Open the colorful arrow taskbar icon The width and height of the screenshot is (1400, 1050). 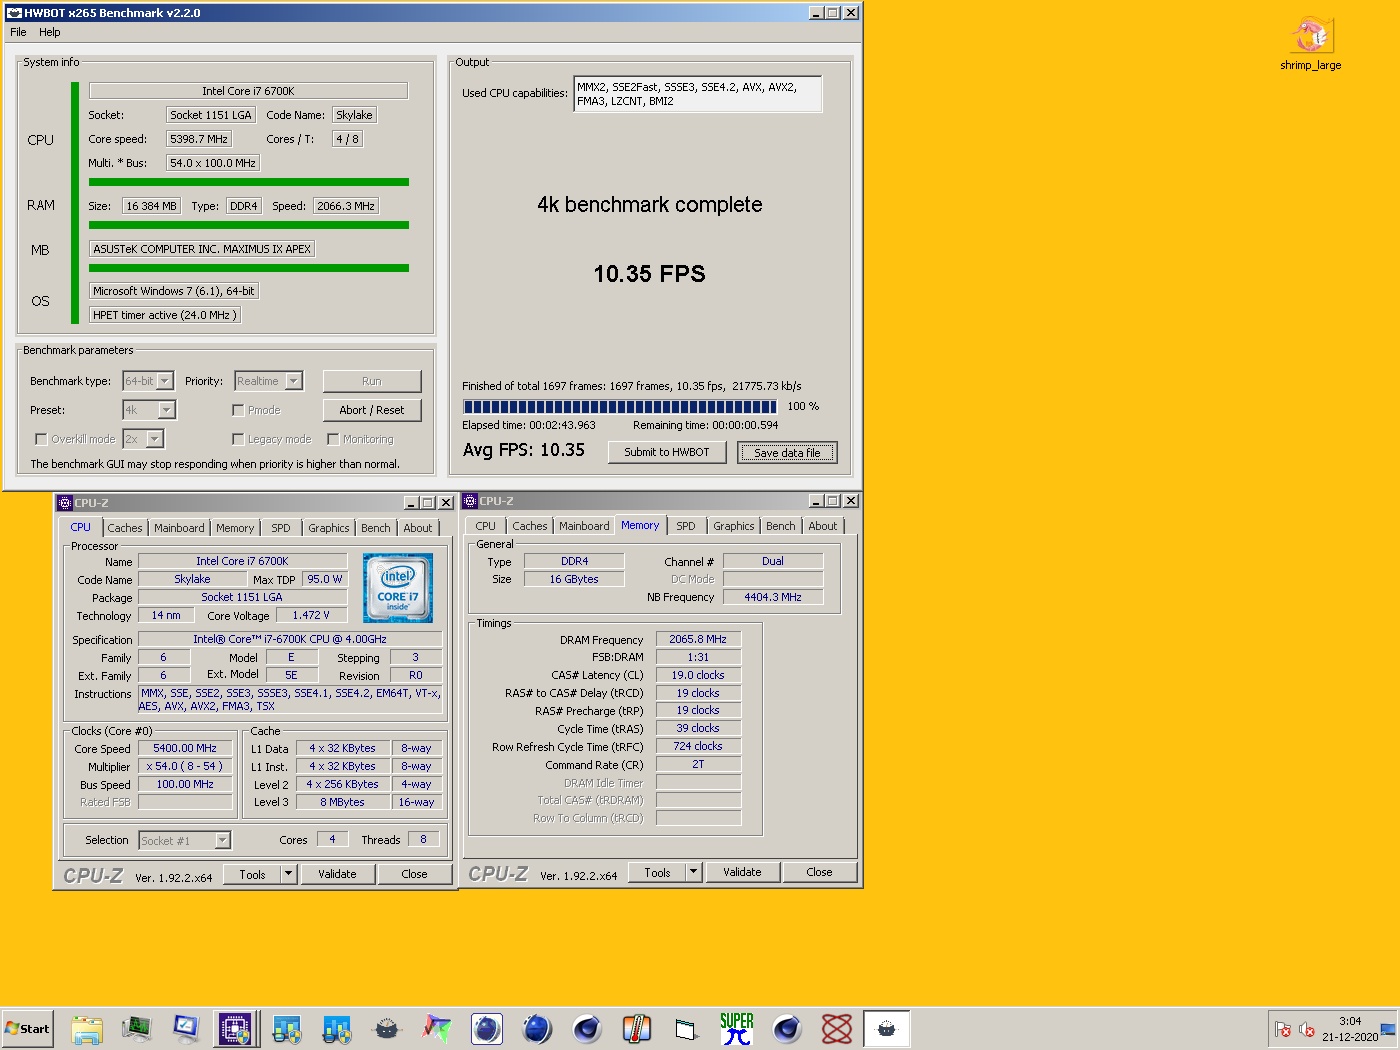coord(436,1028)
